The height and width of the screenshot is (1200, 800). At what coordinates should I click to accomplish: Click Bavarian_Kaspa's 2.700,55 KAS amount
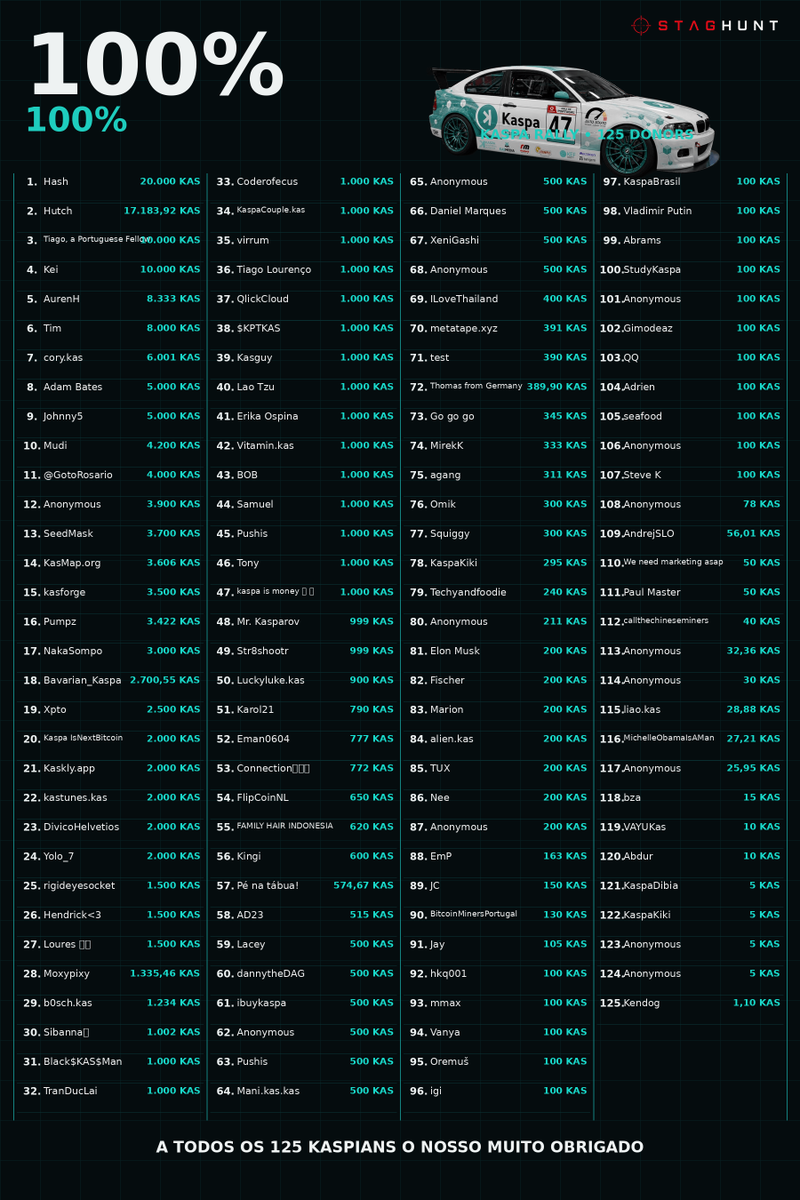click(165, 680)
